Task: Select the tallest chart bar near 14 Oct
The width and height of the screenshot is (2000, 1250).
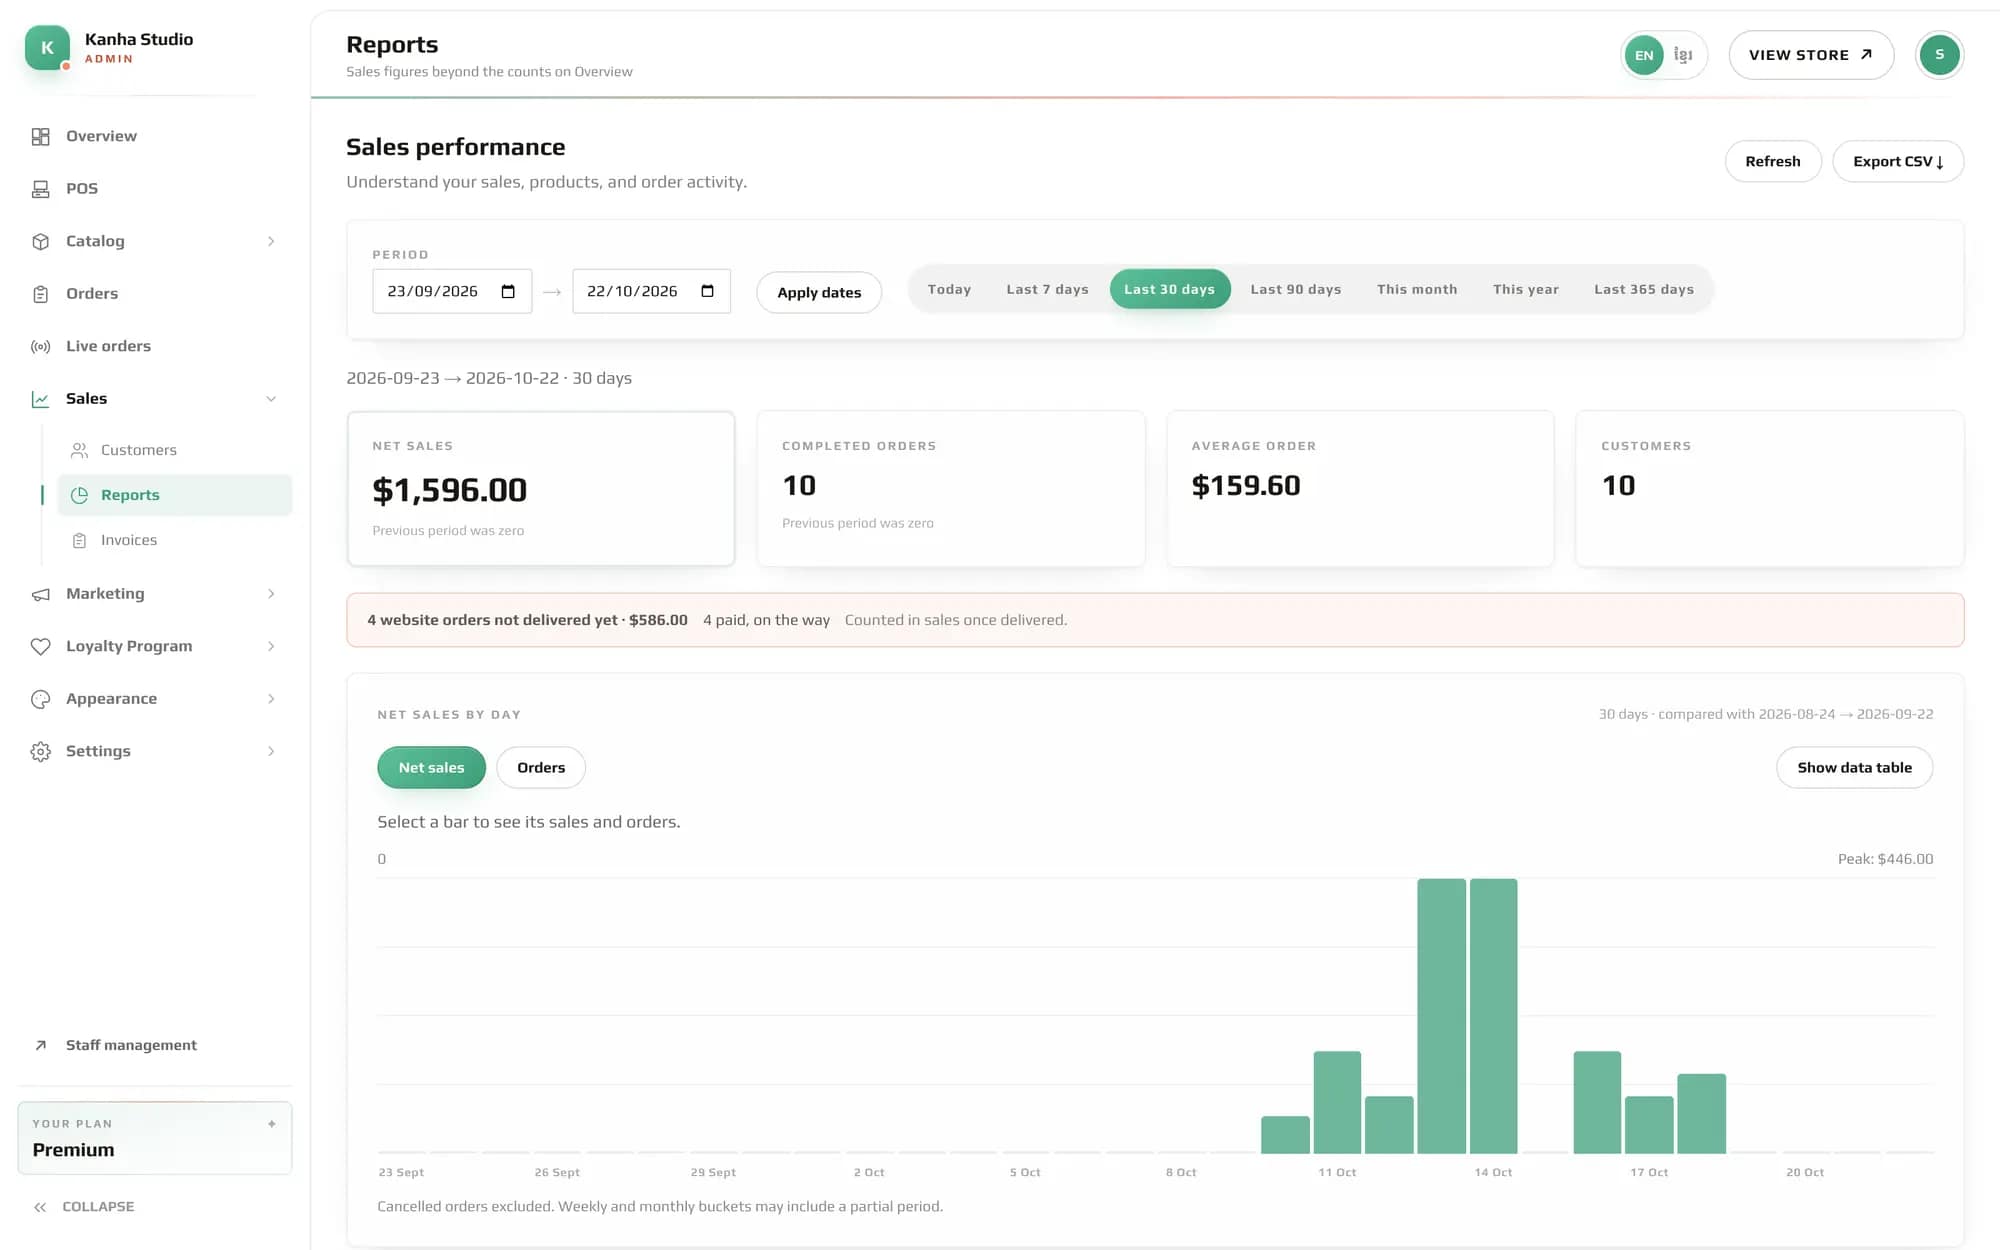Action: pos(1493,1016)
